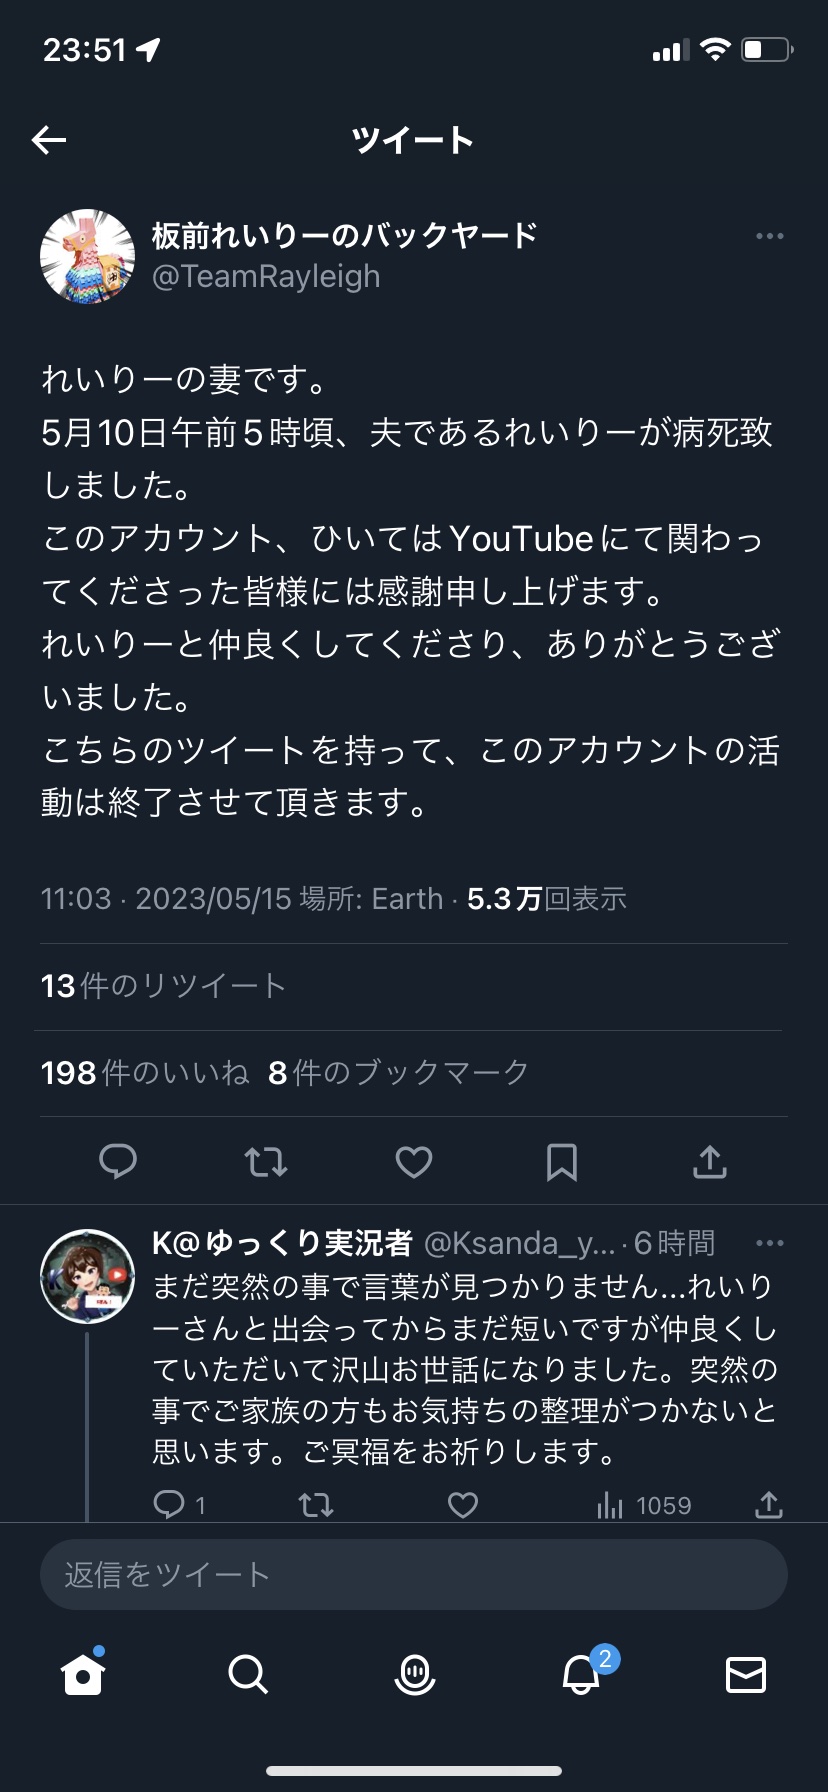Open 13件のリツイート list
The image size is (828, 1792).
[x=163, y=986]
